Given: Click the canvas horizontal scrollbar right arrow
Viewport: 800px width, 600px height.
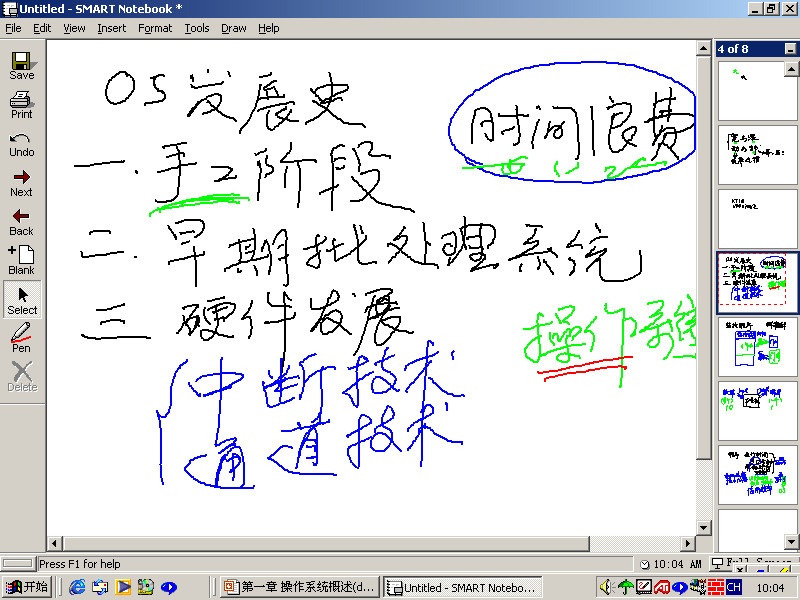Looking at the screenshot, I should [688, 543].
